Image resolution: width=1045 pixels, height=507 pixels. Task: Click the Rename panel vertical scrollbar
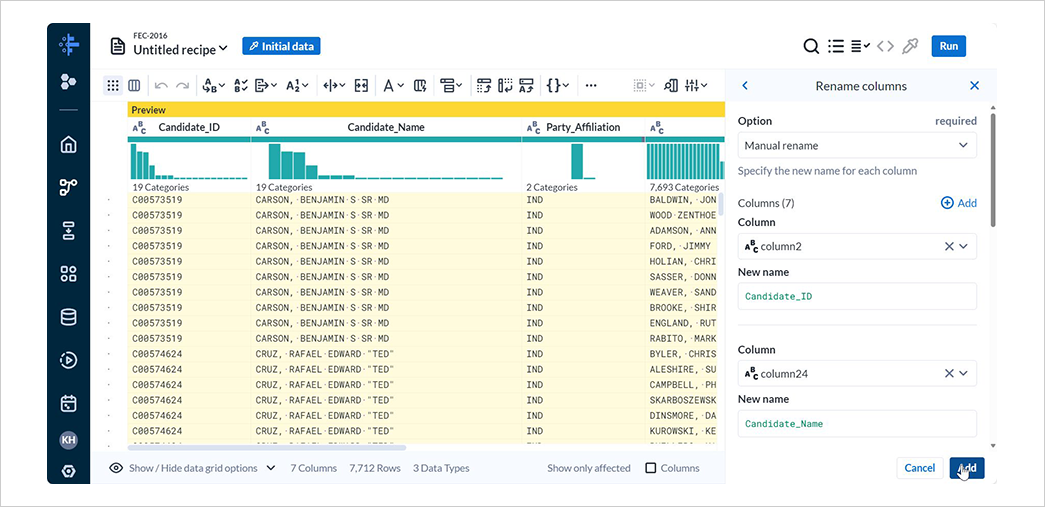[x=993, y=169]
